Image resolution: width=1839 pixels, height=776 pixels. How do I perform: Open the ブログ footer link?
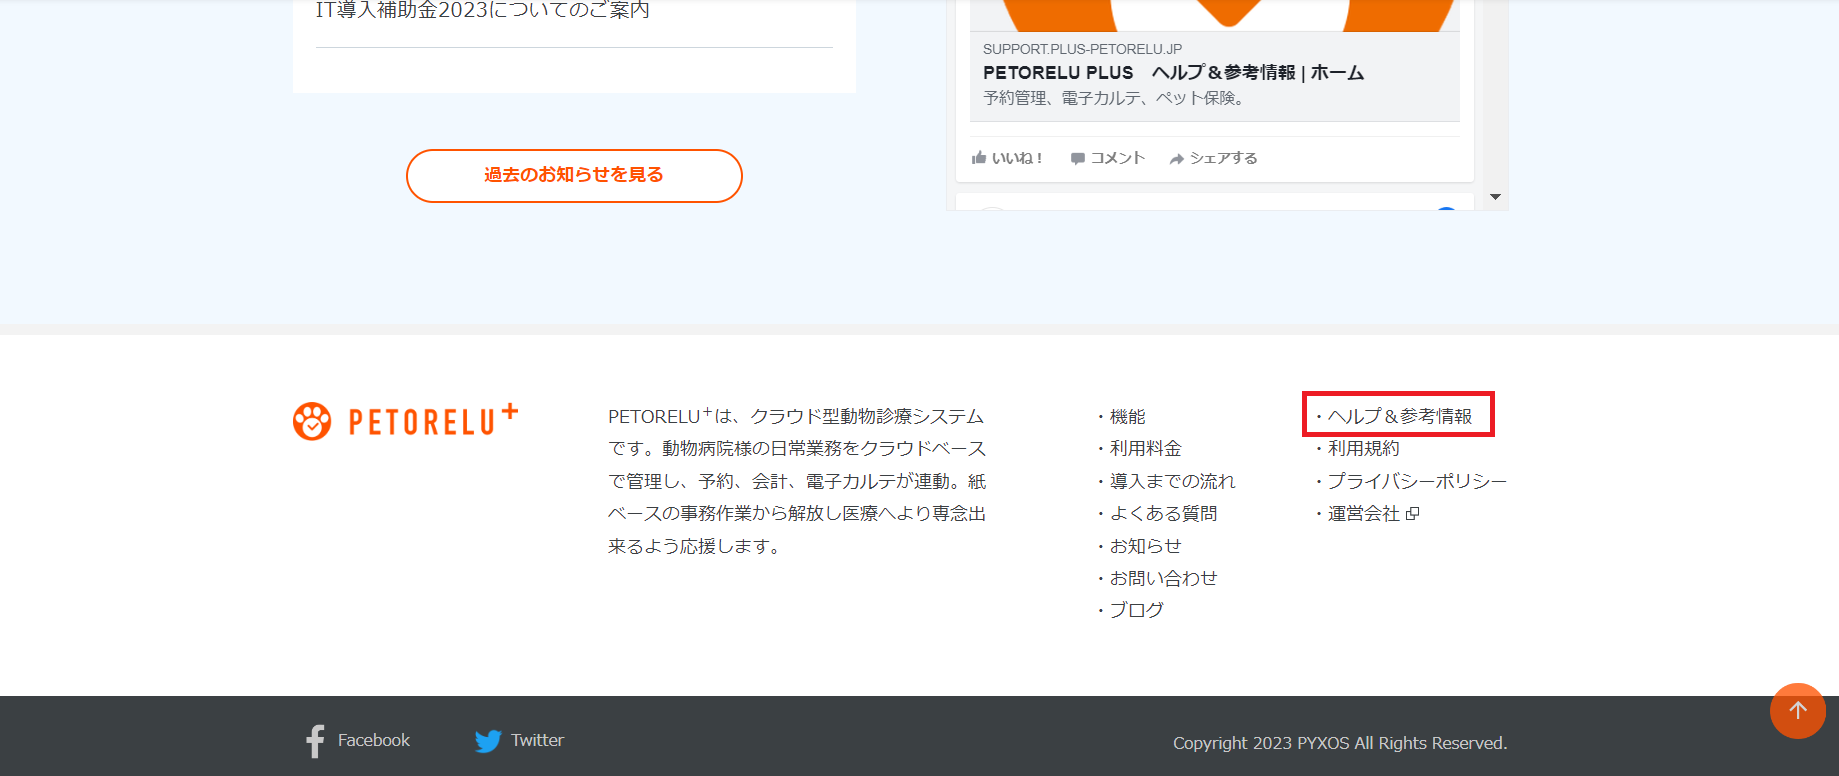(x=1136, y=610)
